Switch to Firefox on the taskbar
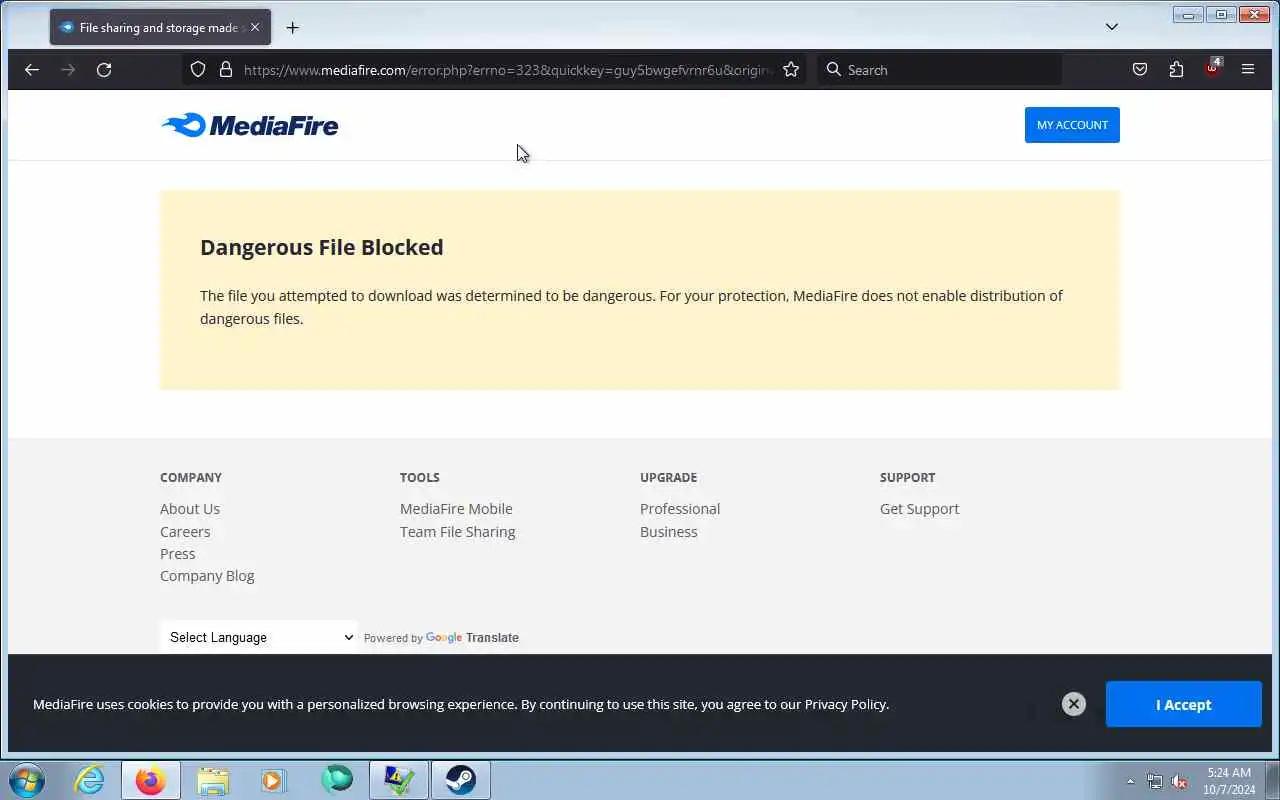This screenshot has height=800, width=1280. coord(151,780)
